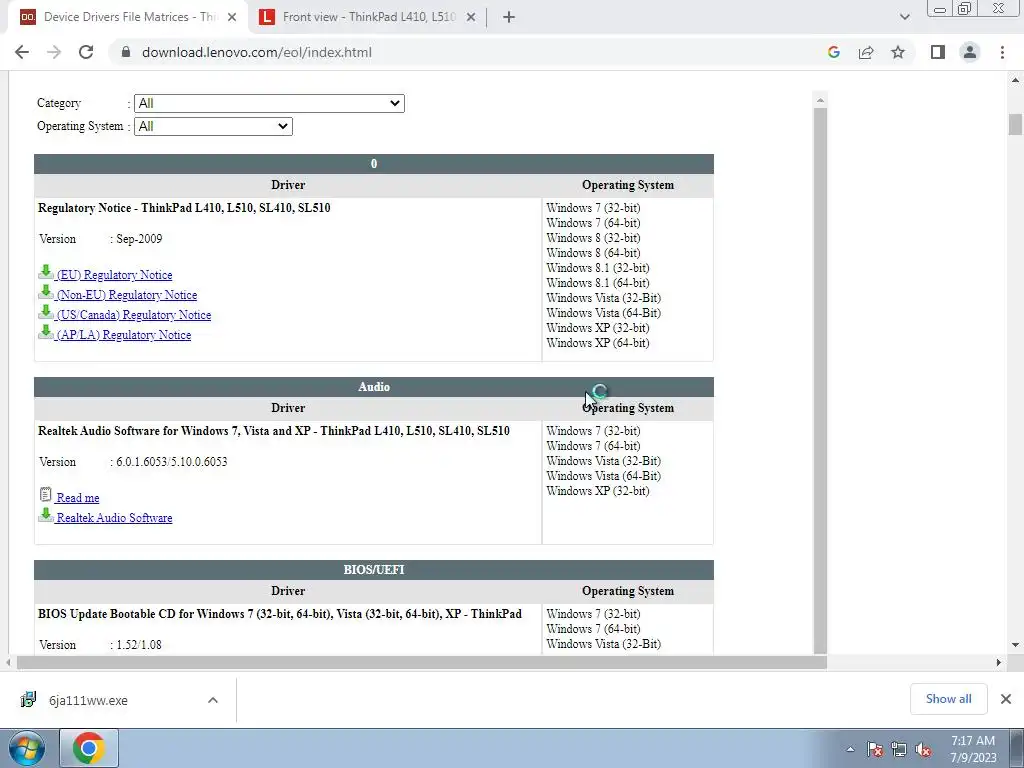Click the Regulatory Notice ThinkPad driver title
The image size is (1024, 768).
(x=184, y=208)
